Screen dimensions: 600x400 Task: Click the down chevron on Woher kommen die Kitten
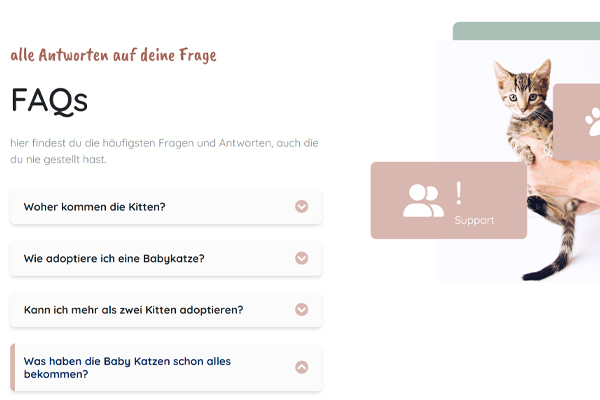302,207
